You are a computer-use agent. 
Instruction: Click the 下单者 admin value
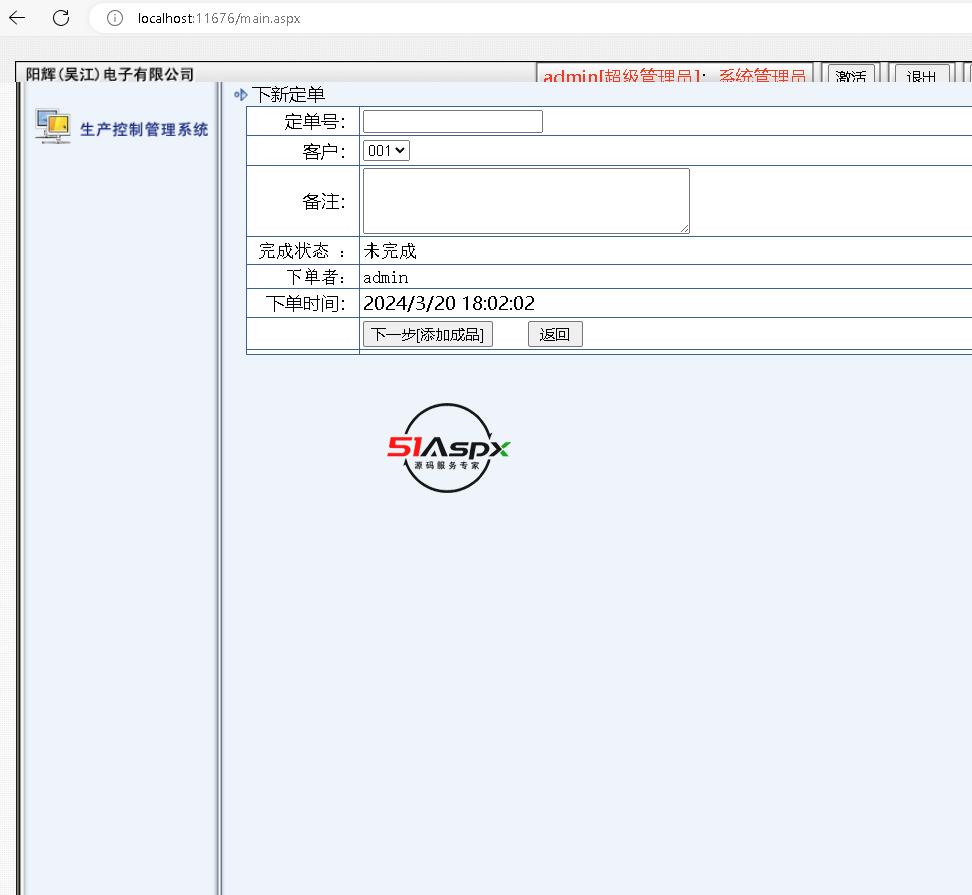386,278
